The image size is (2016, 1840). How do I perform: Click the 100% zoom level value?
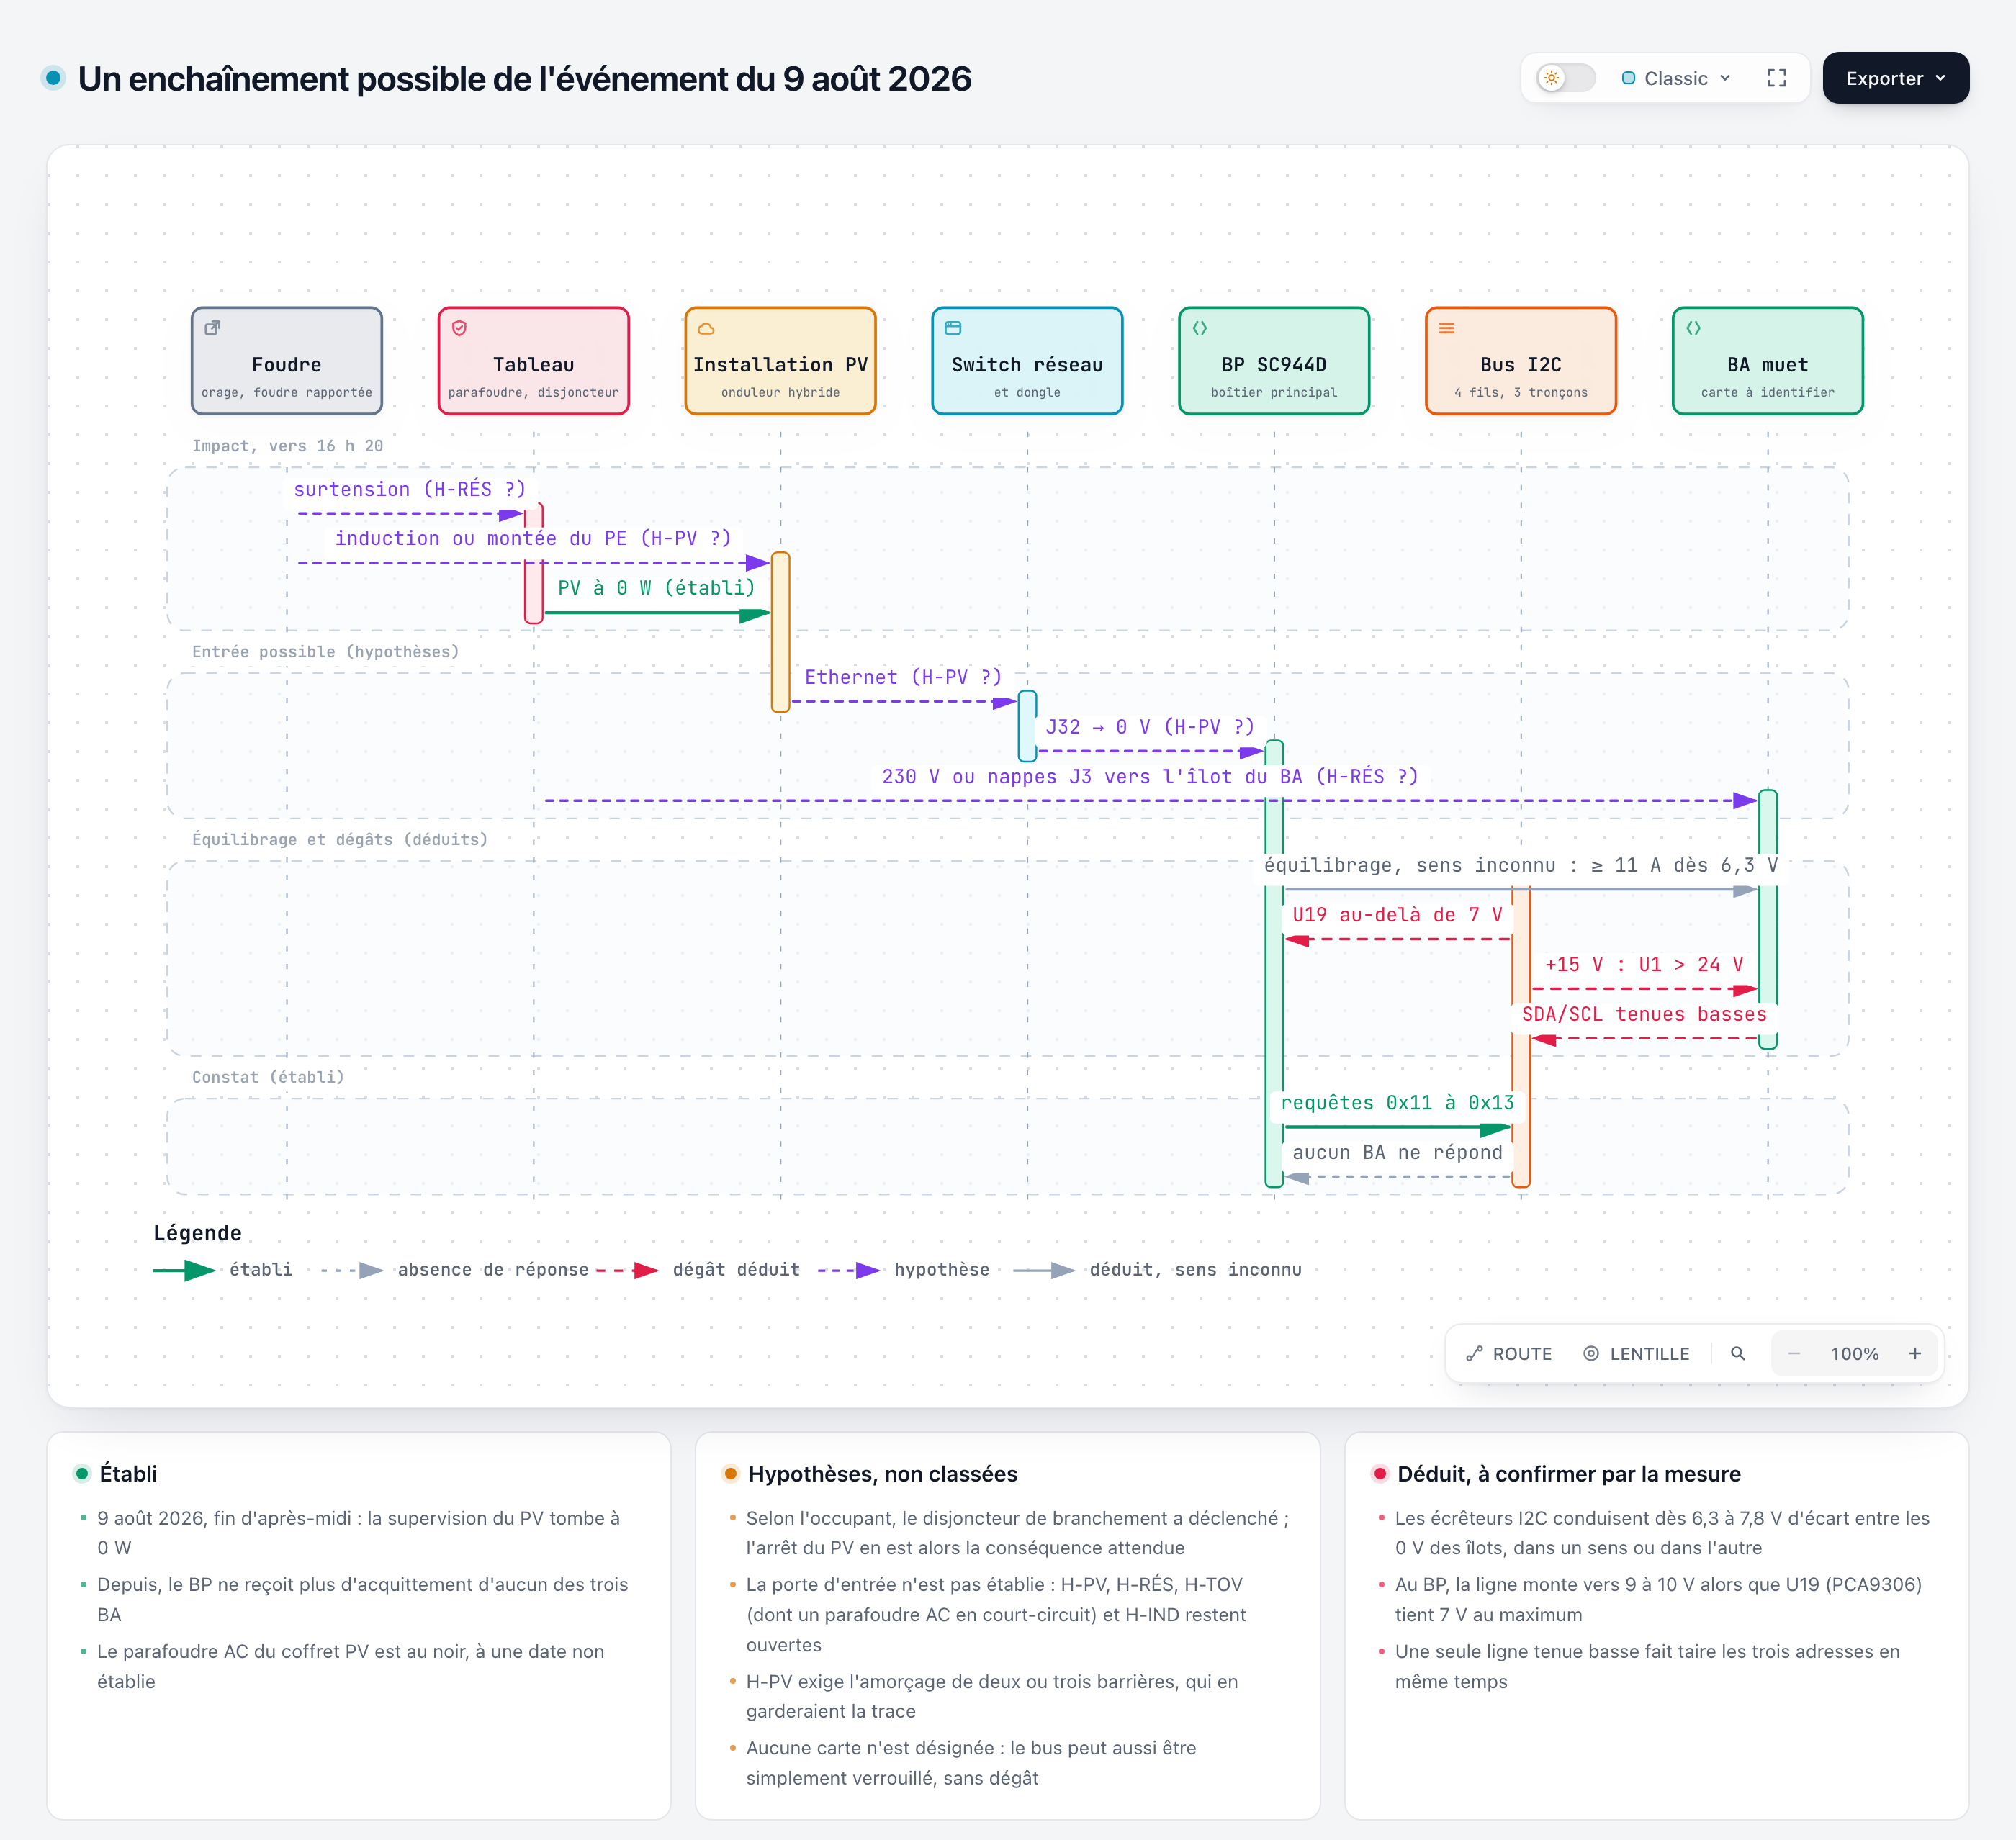coord(1854,1353)
